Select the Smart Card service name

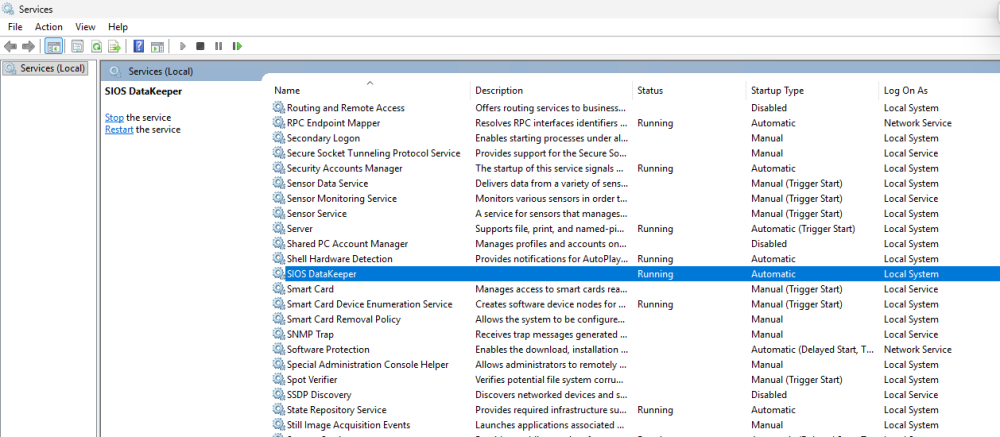[310, 289]
